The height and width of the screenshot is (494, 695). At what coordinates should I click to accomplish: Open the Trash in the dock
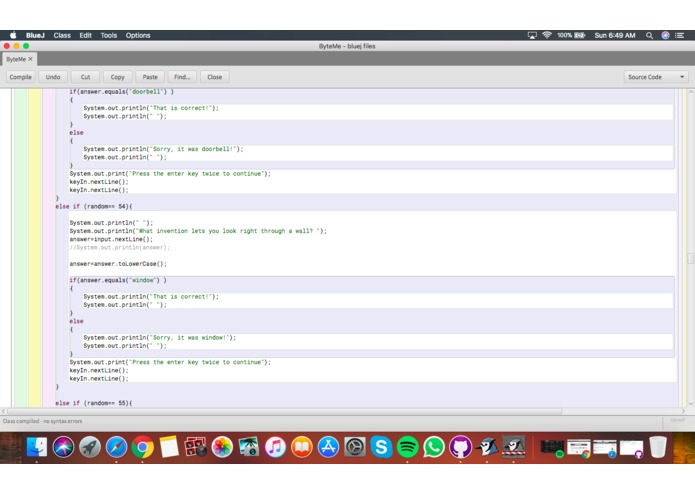click(658, 447)
